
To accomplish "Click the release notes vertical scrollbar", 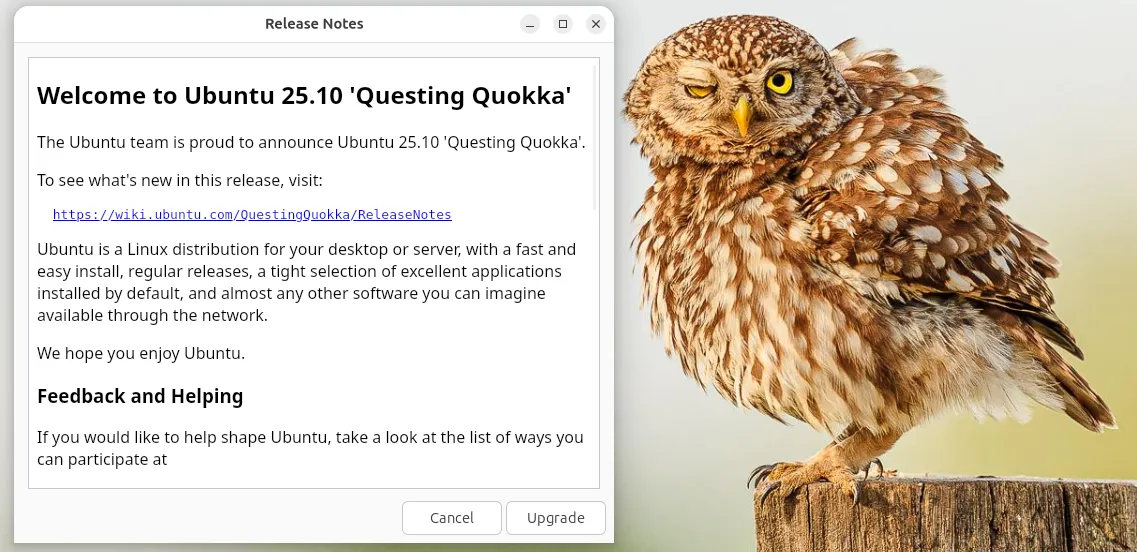I will coord(595,138).
